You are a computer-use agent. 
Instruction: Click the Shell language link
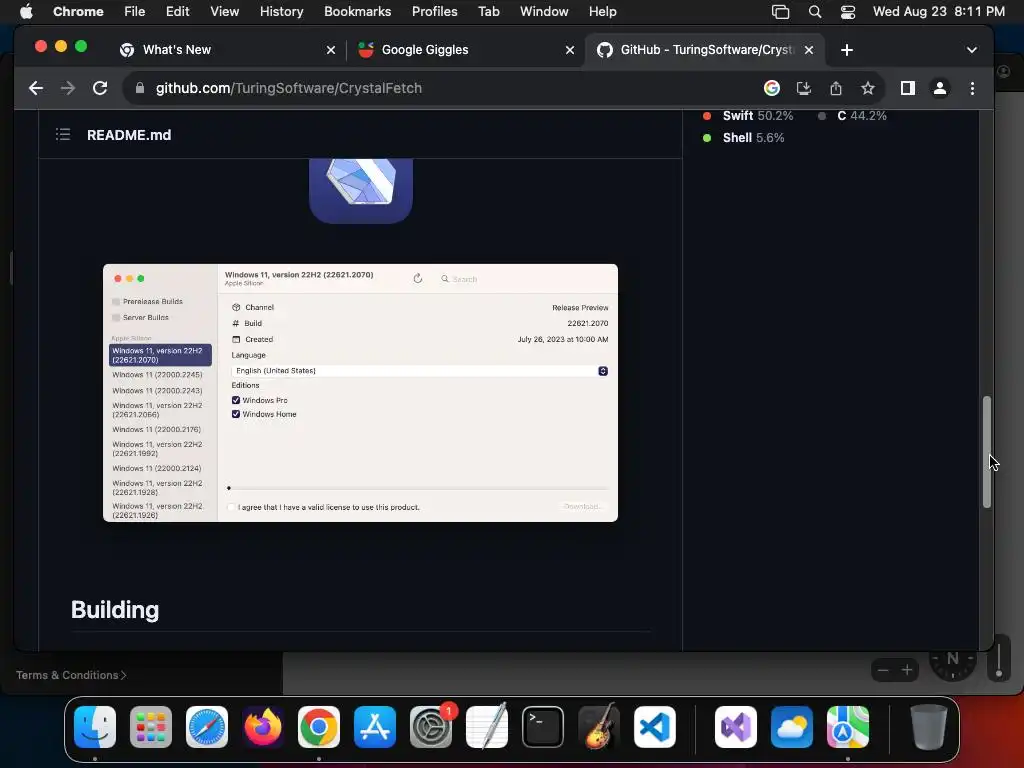(x=743, y=138)
